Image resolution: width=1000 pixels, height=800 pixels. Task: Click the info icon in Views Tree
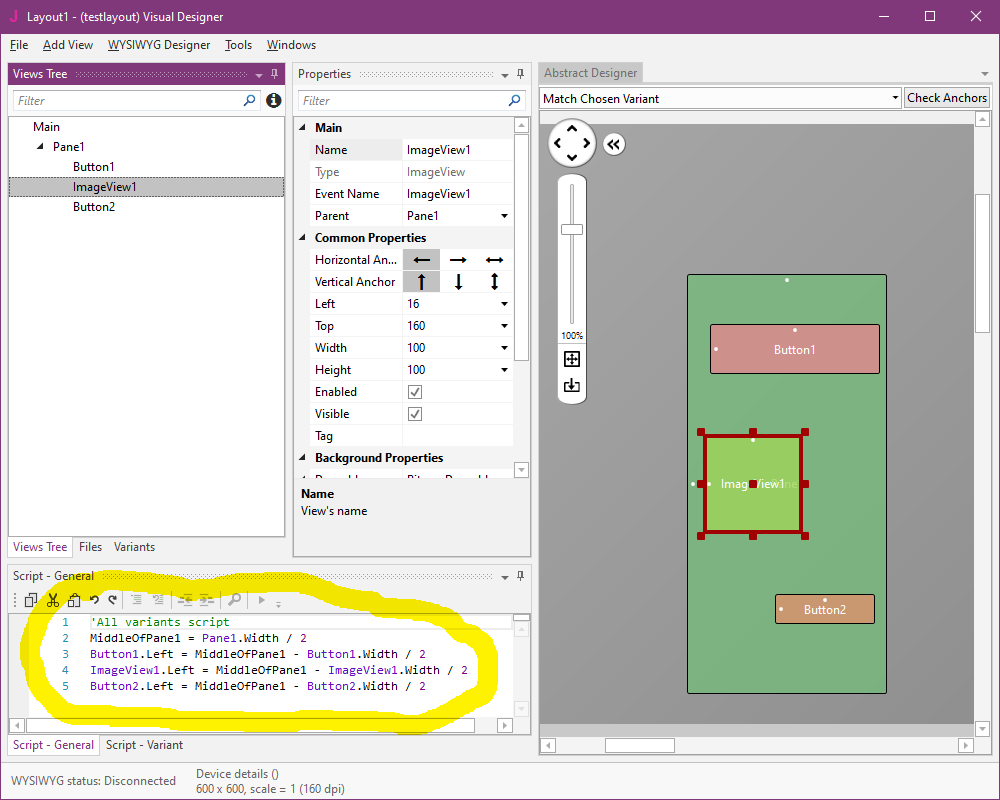(274, 100)
